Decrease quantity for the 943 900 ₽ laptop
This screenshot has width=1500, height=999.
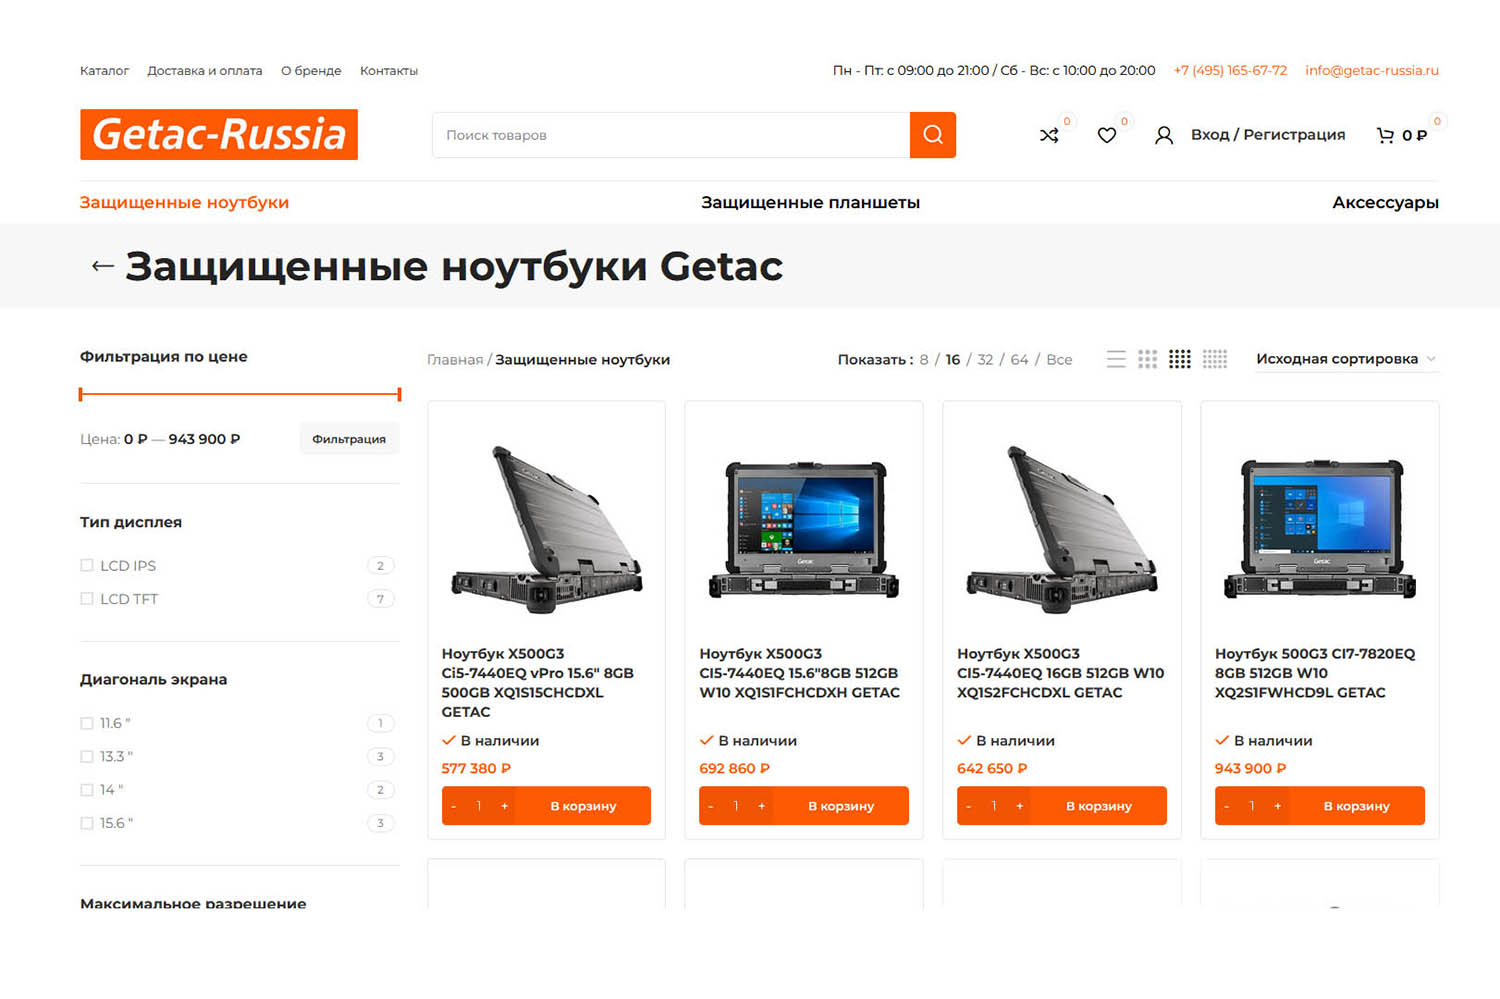(1227, 806)
